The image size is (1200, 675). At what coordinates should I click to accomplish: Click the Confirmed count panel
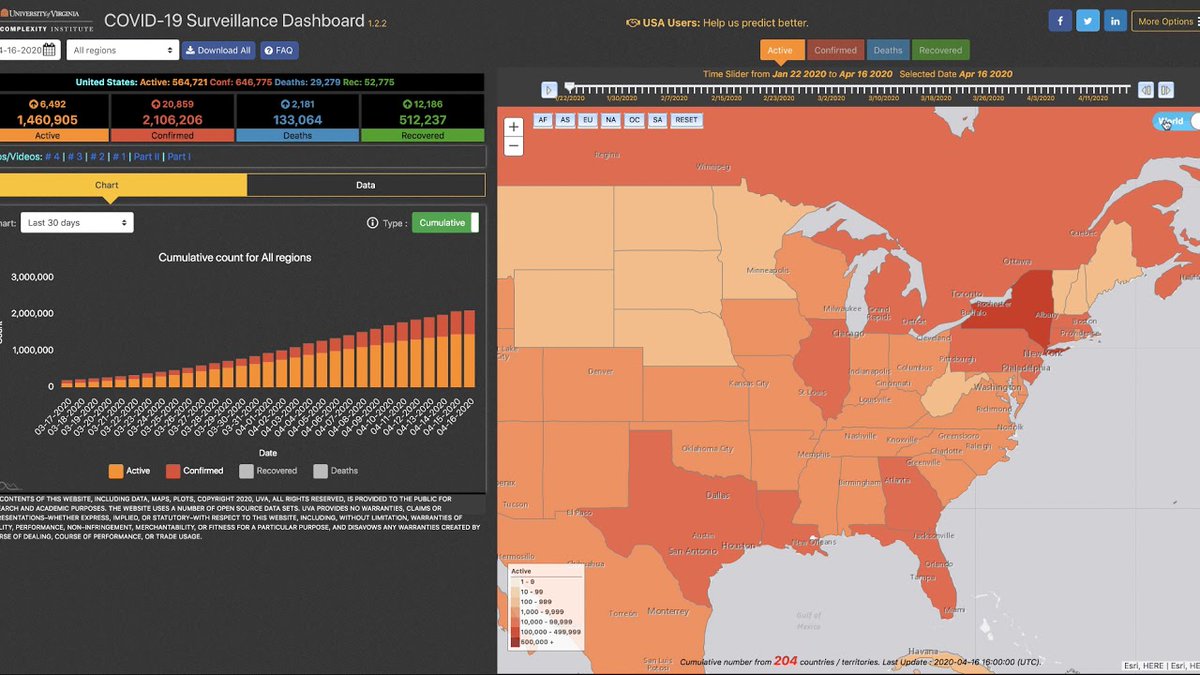(172, 119)
